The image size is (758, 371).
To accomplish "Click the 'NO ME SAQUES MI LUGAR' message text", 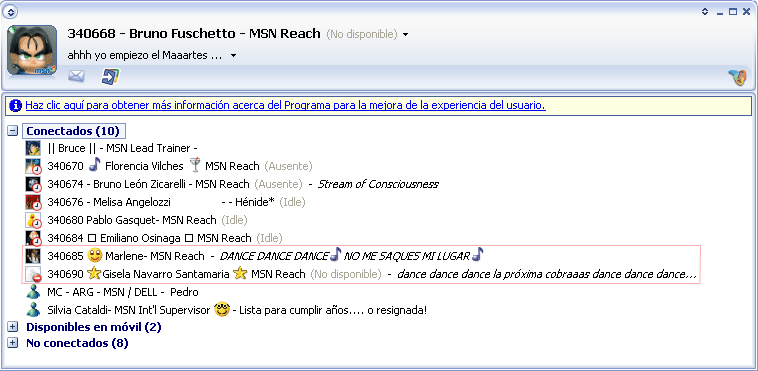I will point(407,255).
